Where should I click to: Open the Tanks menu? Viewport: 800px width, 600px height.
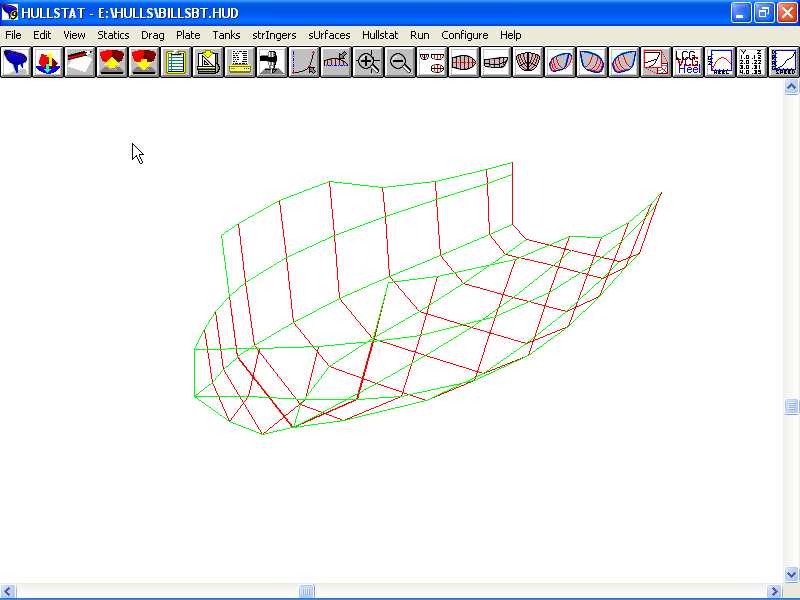[226, 35]
